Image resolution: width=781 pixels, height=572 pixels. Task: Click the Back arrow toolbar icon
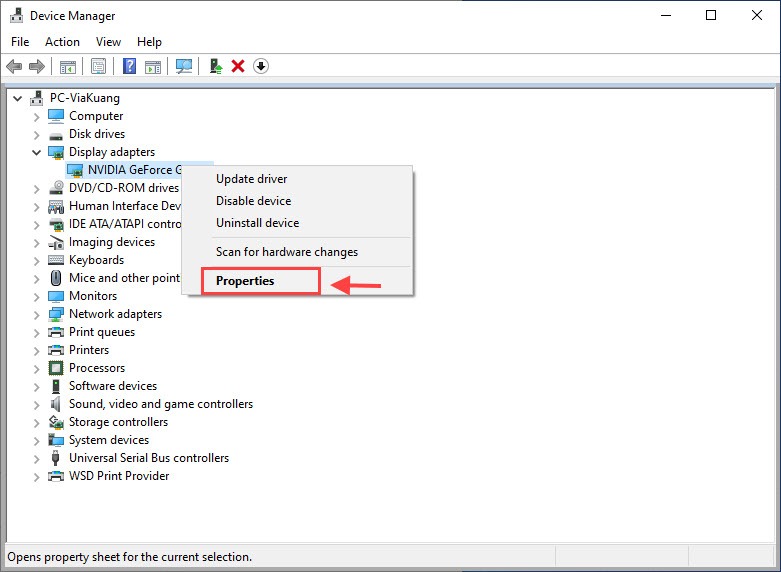pyautogui.click(x=14, y=66)
